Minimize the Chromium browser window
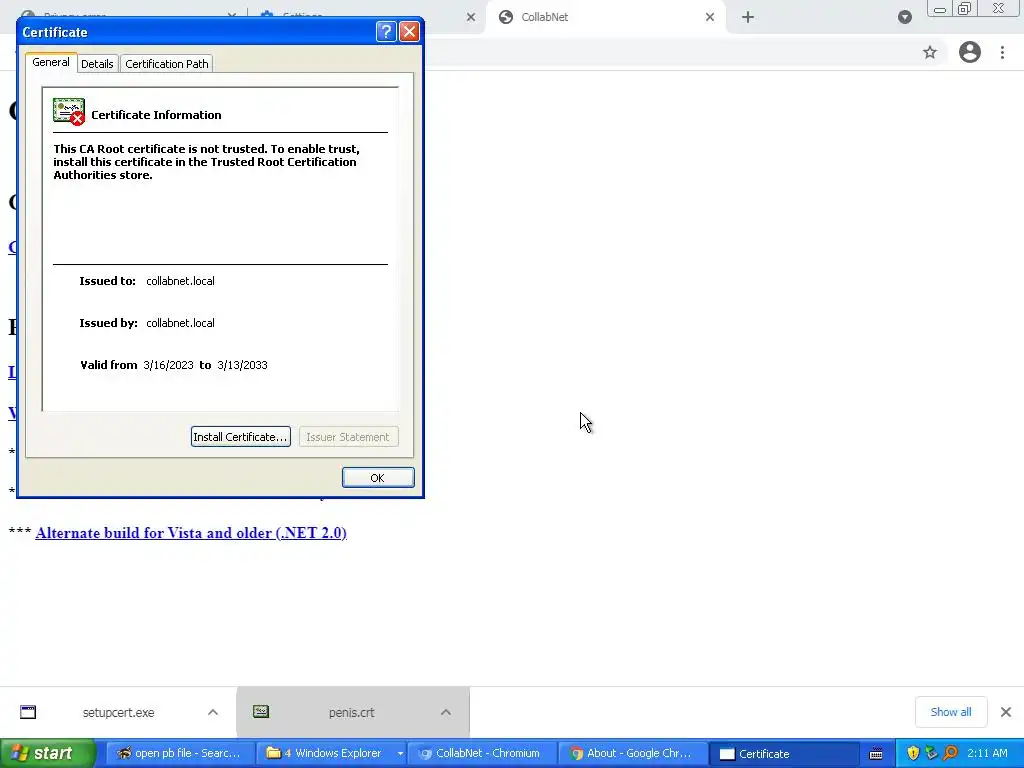This screenshot has height=768, width=1024. pos(940,9)
